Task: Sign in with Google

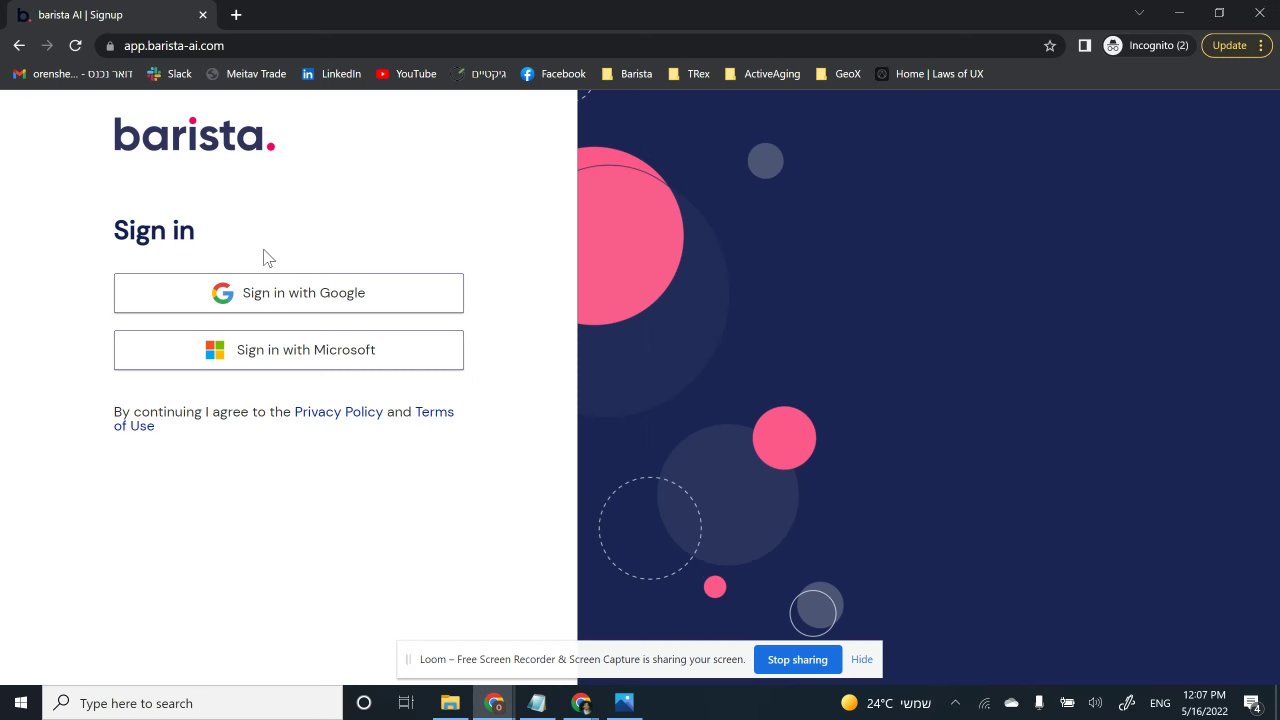Action: click(x=289, y=293)
